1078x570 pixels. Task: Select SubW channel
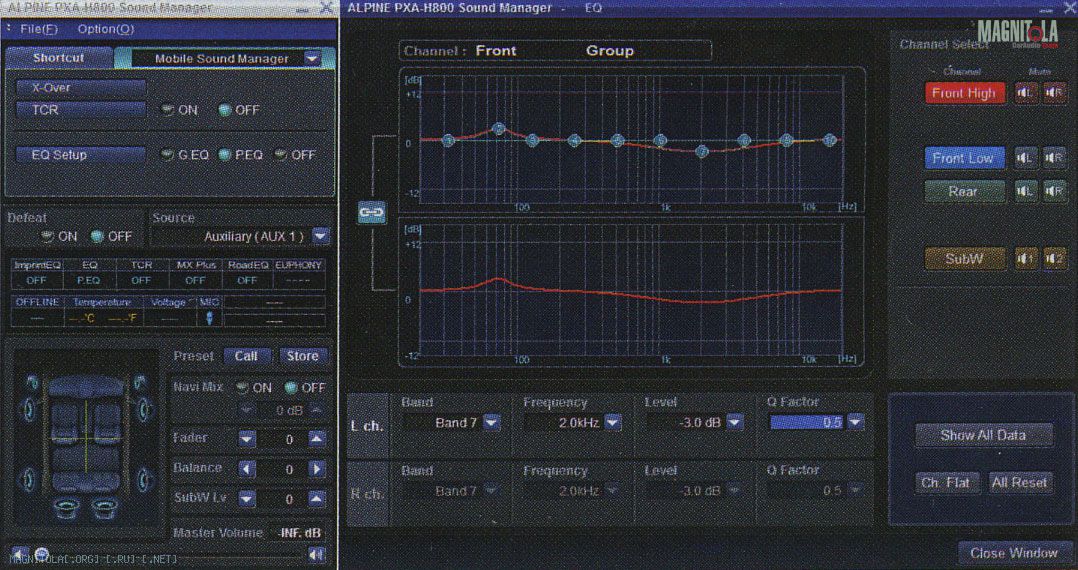pyautogui.click(x=965, y=259)
